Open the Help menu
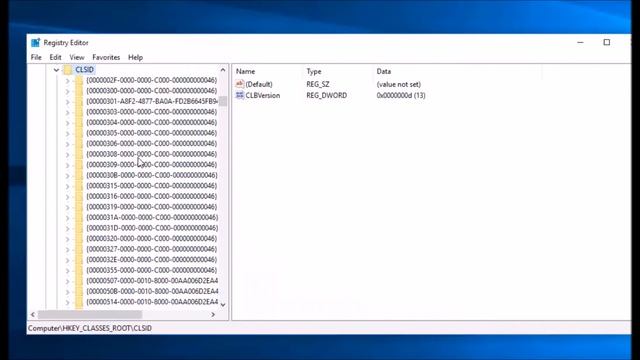This screenshot has height=360, width=640. (x=135, y=58)
